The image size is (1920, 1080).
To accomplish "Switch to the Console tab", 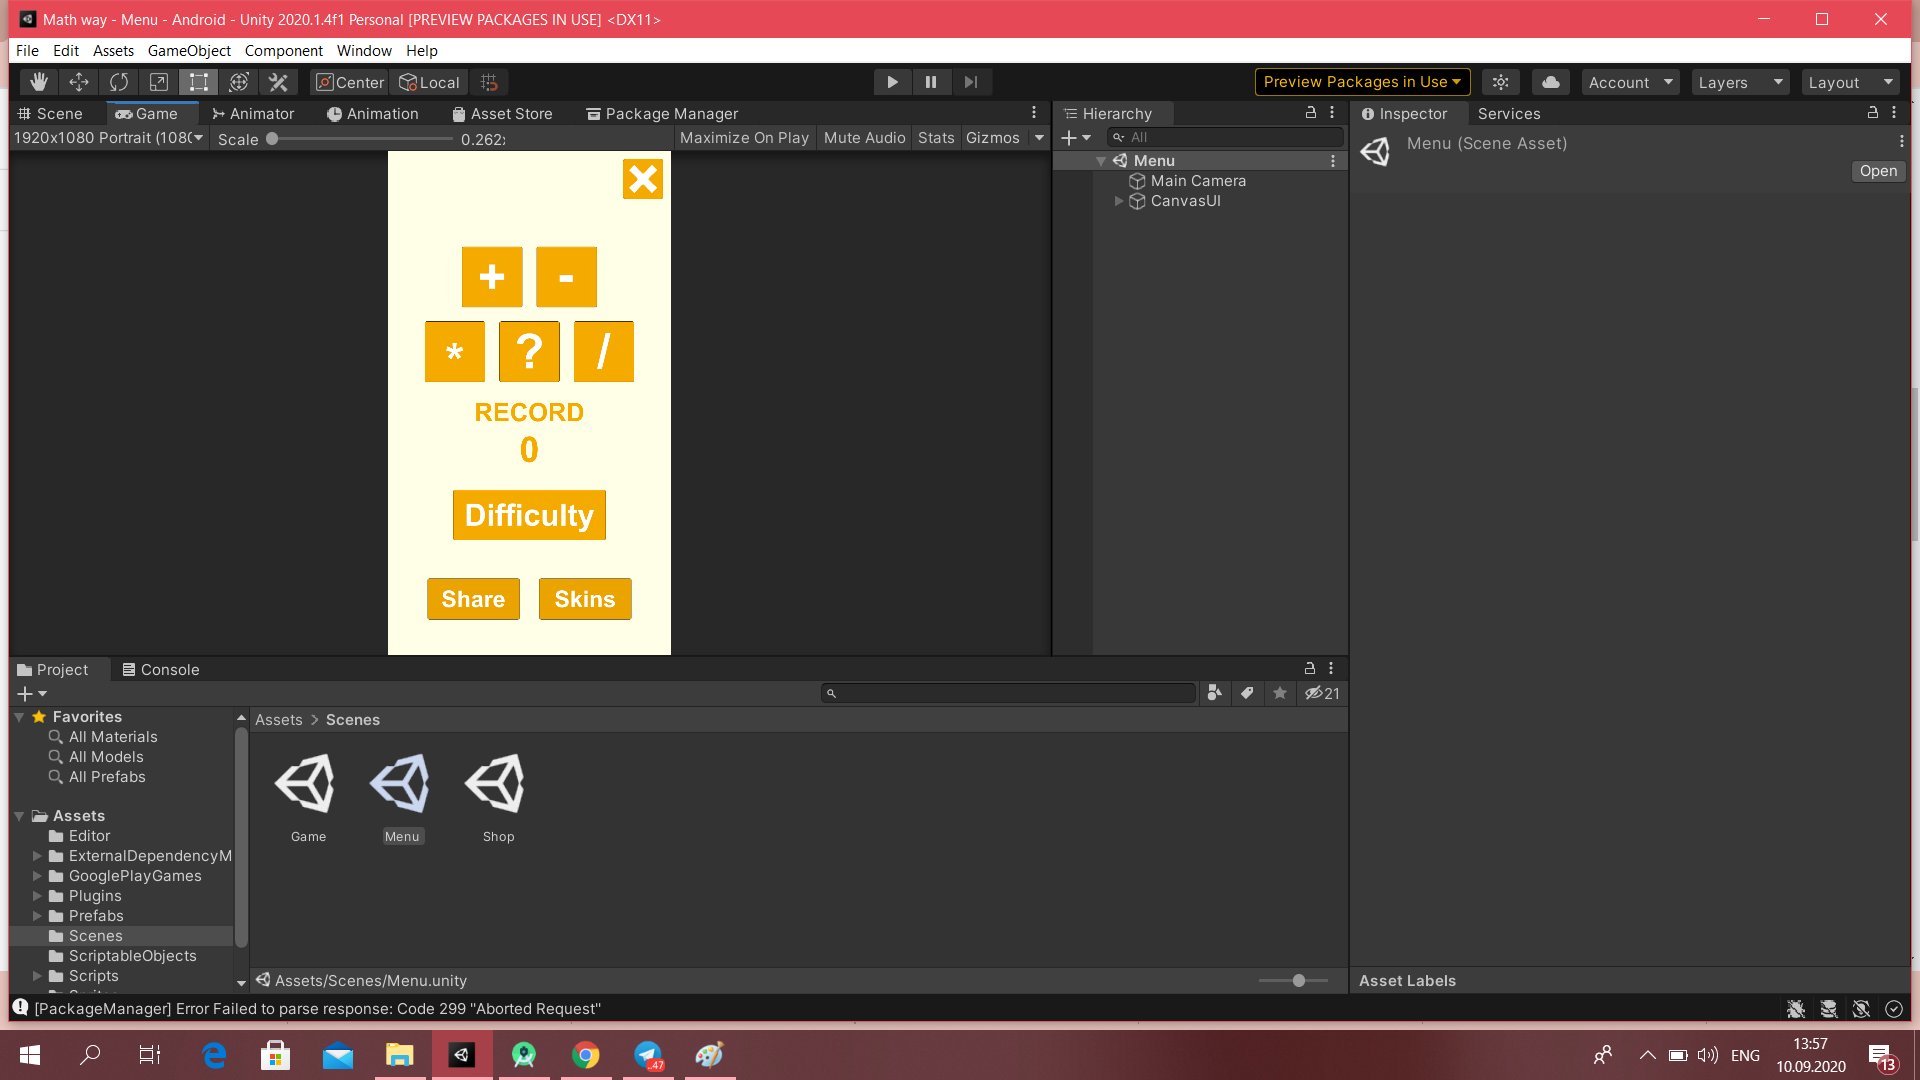I will tap(160, 670).
